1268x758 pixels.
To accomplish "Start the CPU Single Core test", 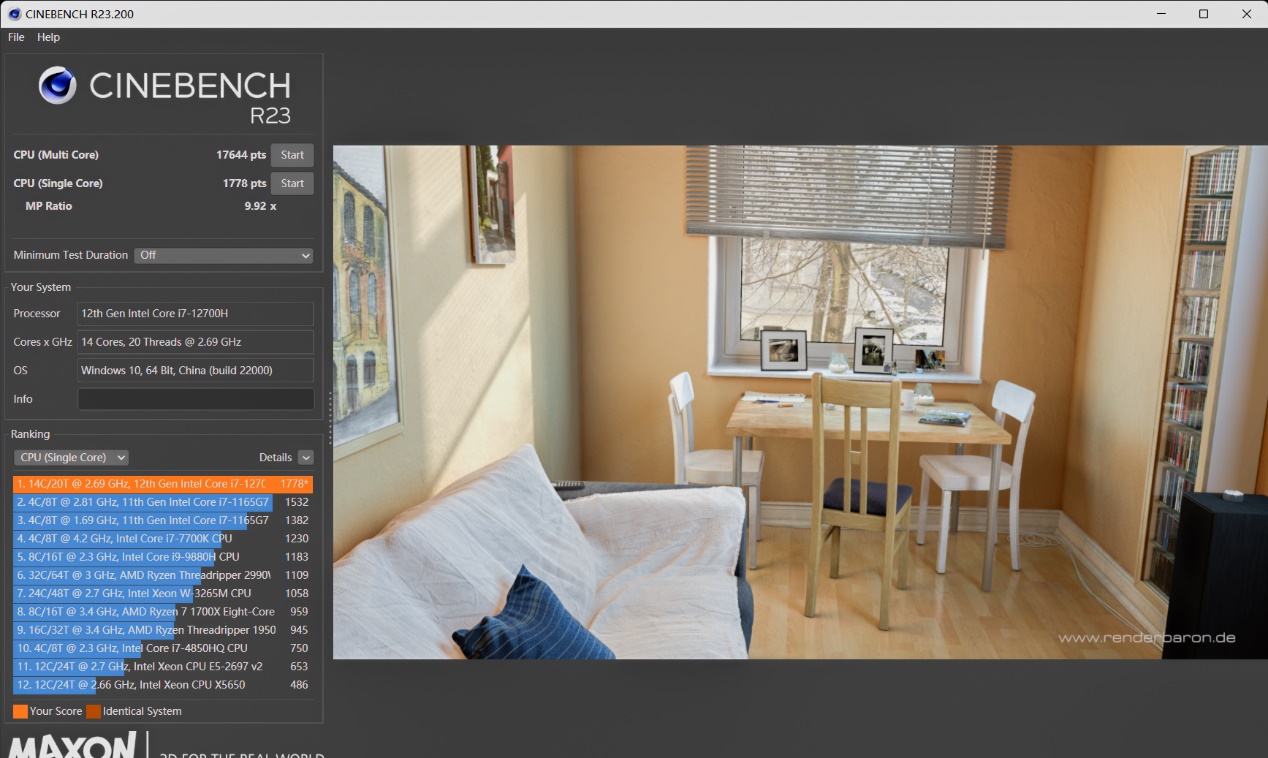I will tap(292, 183).
